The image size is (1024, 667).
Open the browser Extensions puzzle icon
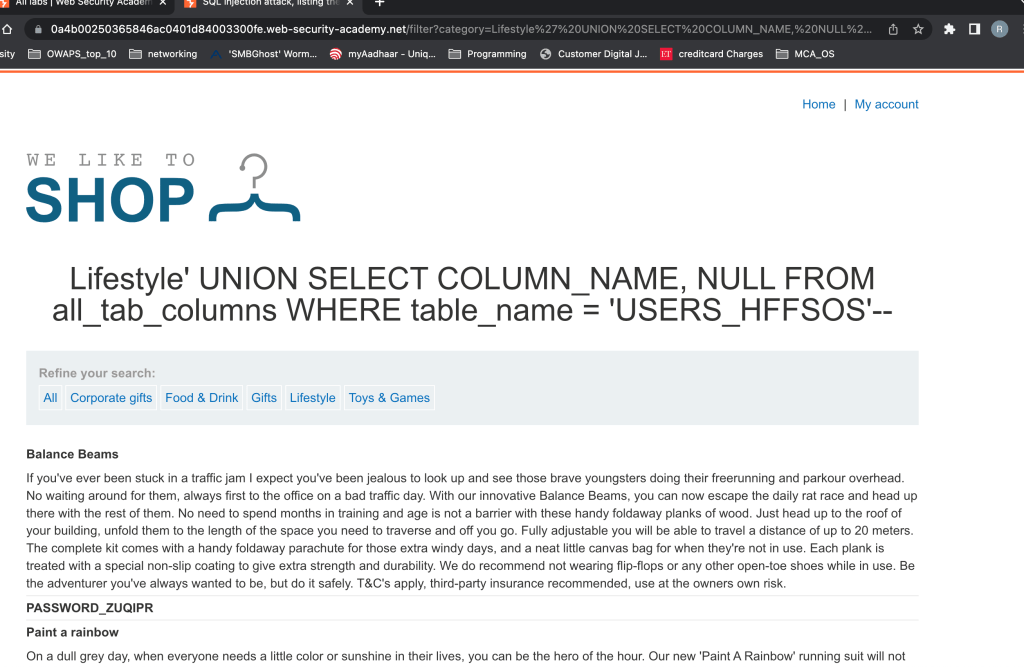tap(950, 29)
